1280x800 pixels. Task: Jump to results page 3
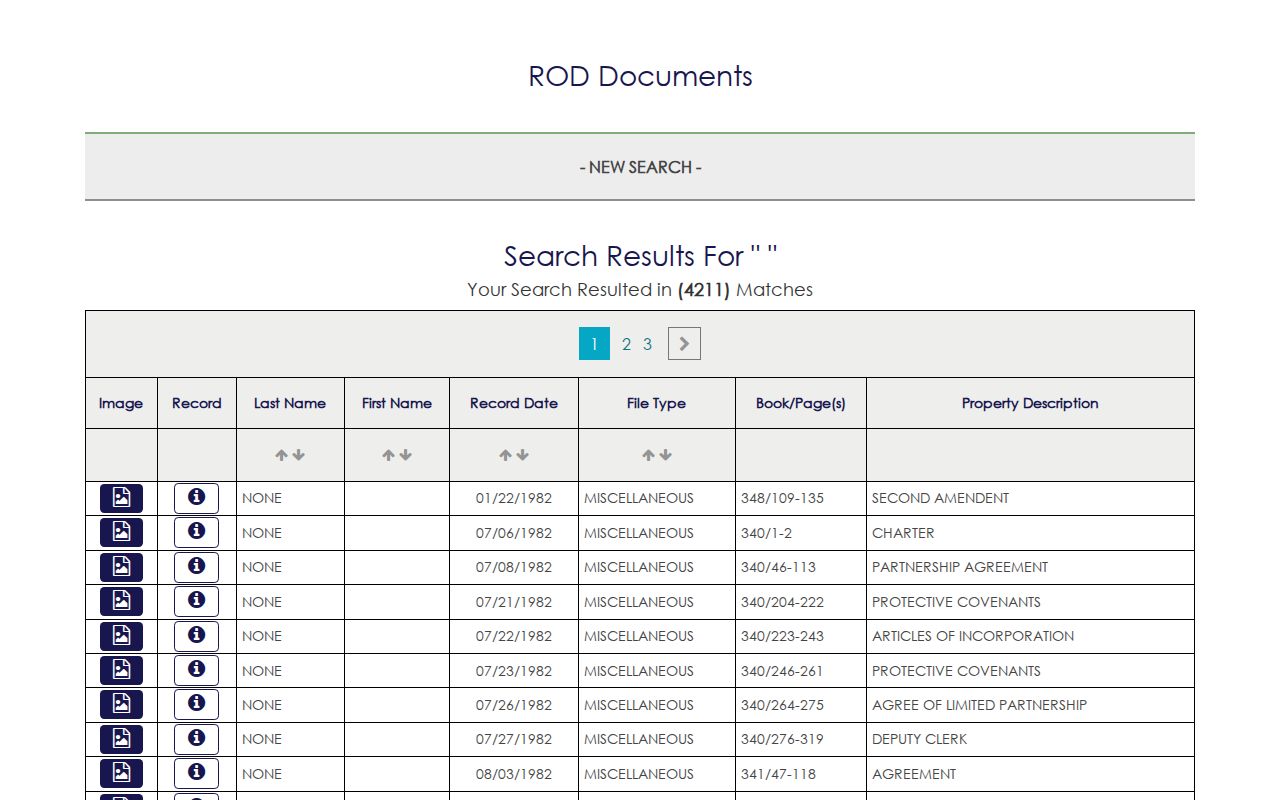point(647,344)
